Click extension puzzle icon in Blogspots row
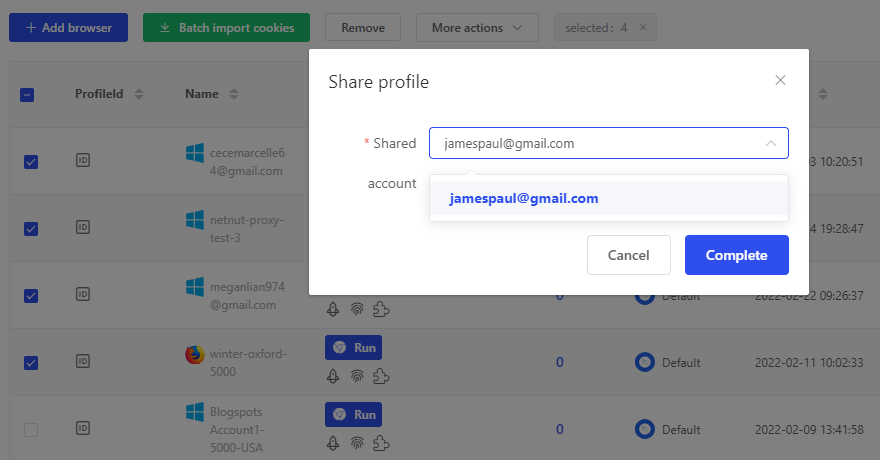Image resolution: width=880 pixels, height=460 pixels. 380,443
